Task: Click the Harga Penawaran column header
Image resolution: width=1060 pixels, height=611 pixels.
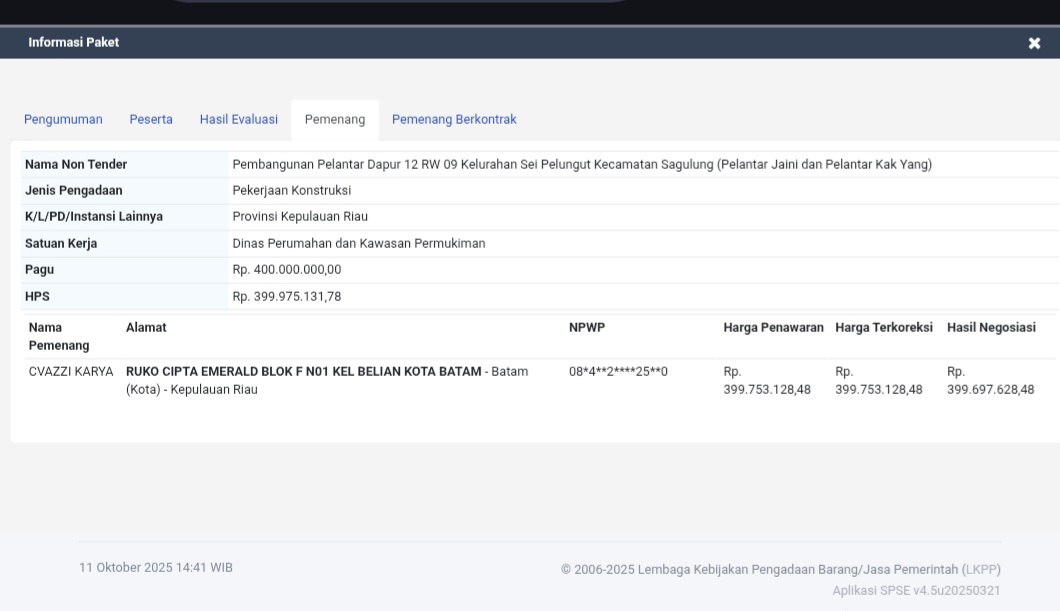Action: [773, 328]
